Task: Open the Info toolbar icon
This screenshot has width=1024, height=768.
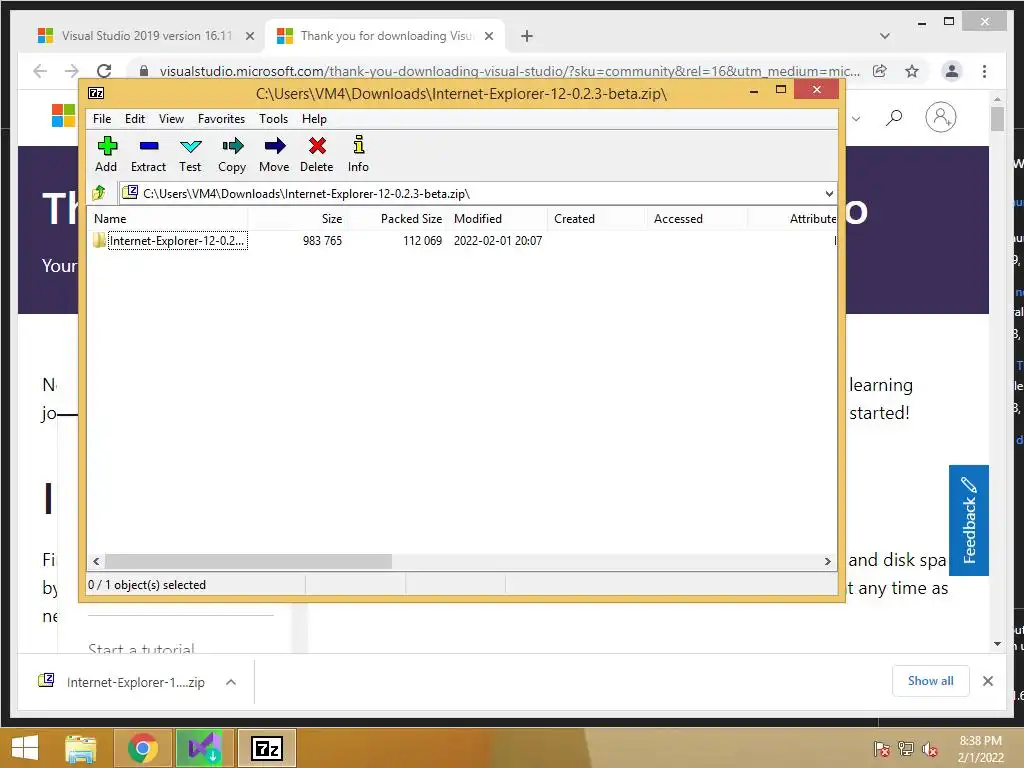Action: tap(358, 154)
